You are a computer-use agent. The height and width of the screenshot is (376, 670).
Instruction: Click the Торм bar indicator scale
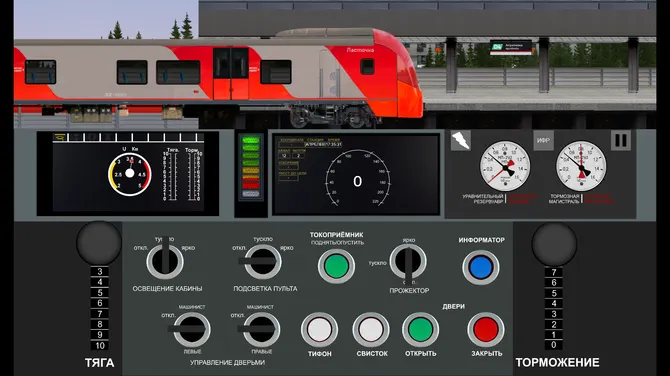tap(193, 176)
